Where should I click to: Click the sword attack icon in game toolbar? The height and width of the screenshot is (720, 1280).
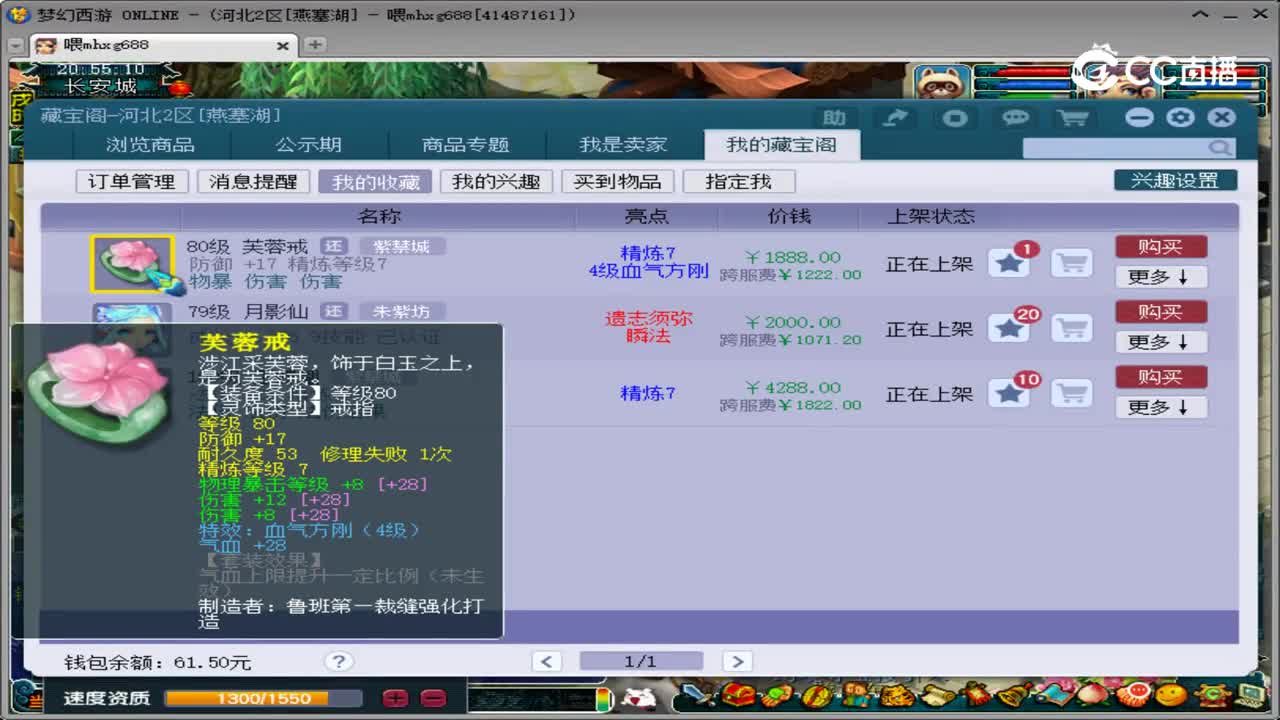pyautogui.click(x=699, y=695)
